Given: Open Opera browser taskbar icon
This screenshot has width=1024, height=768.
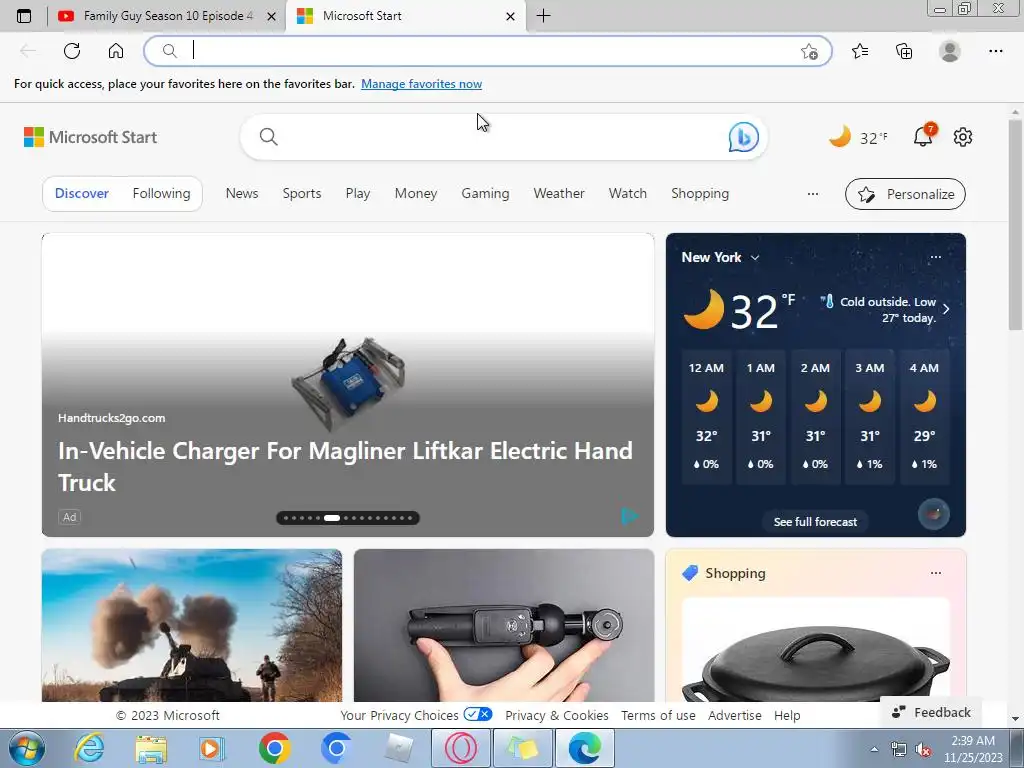Looking at the screenshot, I should click(460, 748).
